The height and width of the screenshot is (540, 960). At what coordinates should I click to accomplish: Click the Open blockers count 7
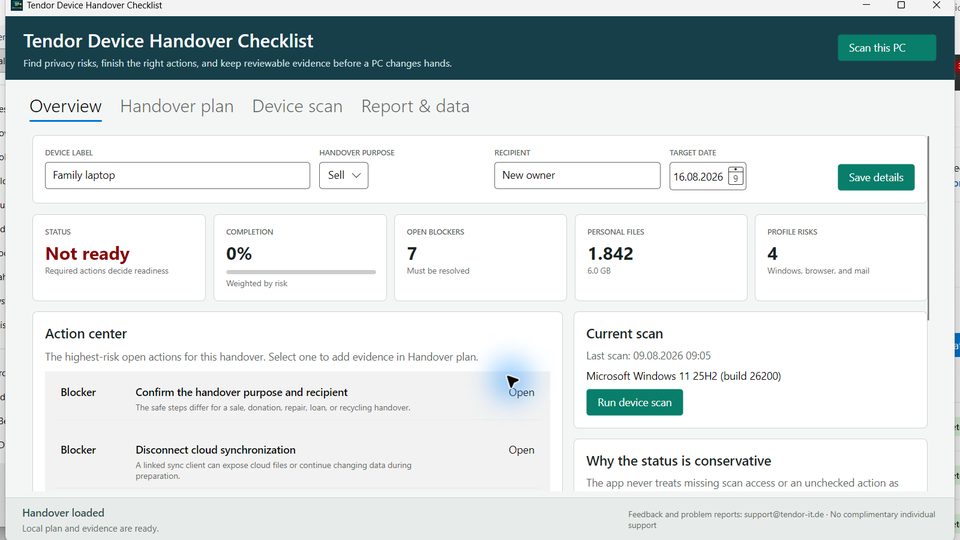tap(411, 253)
